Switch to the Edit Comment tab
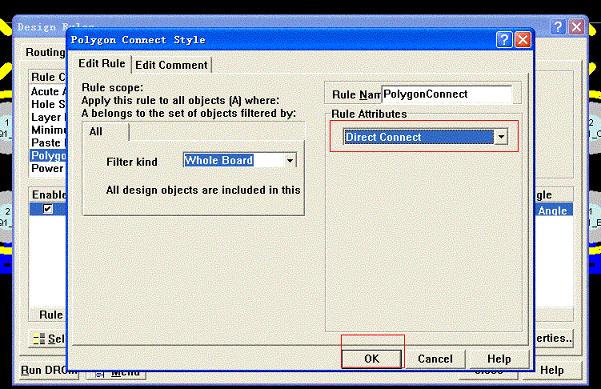The image size is (601, 389). point(171,65)
